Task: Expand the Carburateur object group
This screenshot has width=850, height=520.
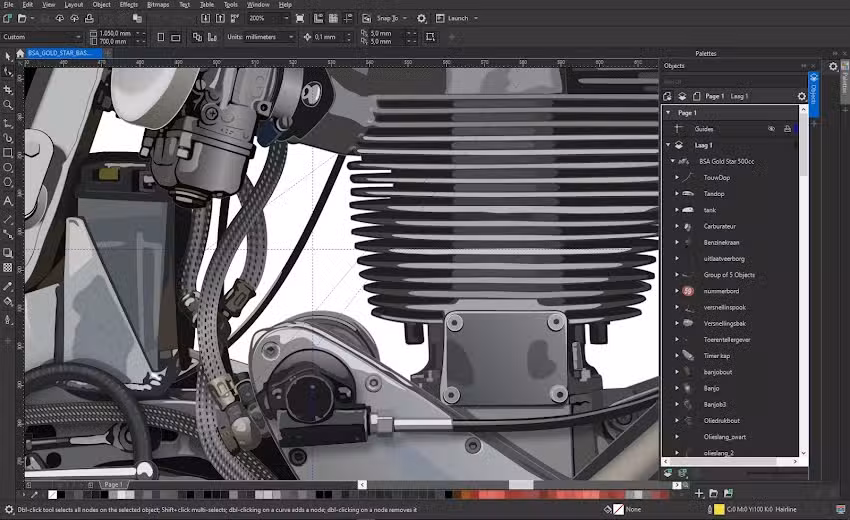Action: click(677, 226)
